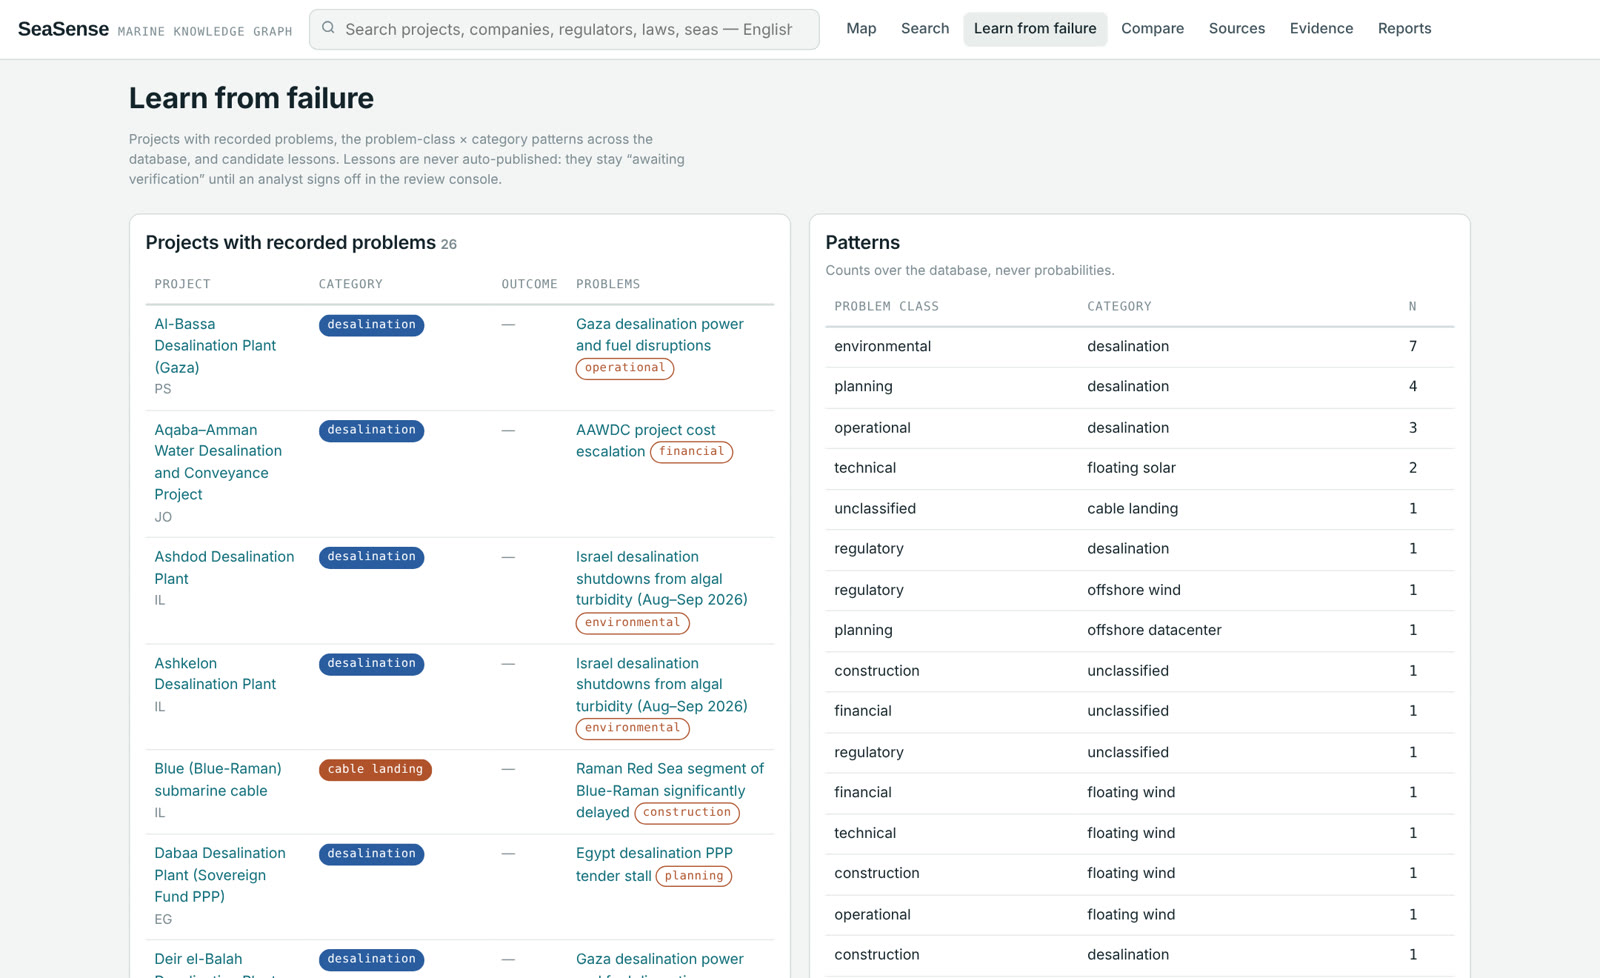Select the environmental desalination pattern row
This screenshot has width=1600, height=978.
pos(1139,346)
